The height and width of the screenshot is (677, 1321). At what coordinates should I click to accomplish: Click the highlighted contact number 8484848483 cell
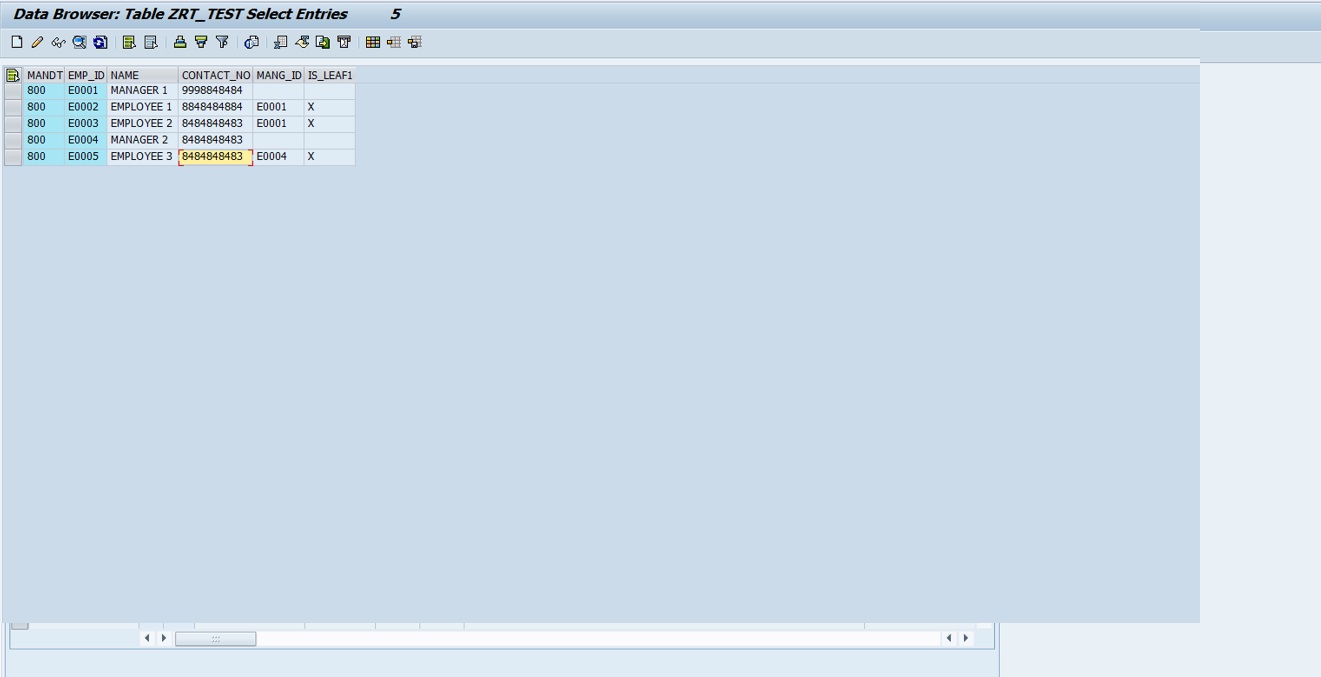coord(215,156)
